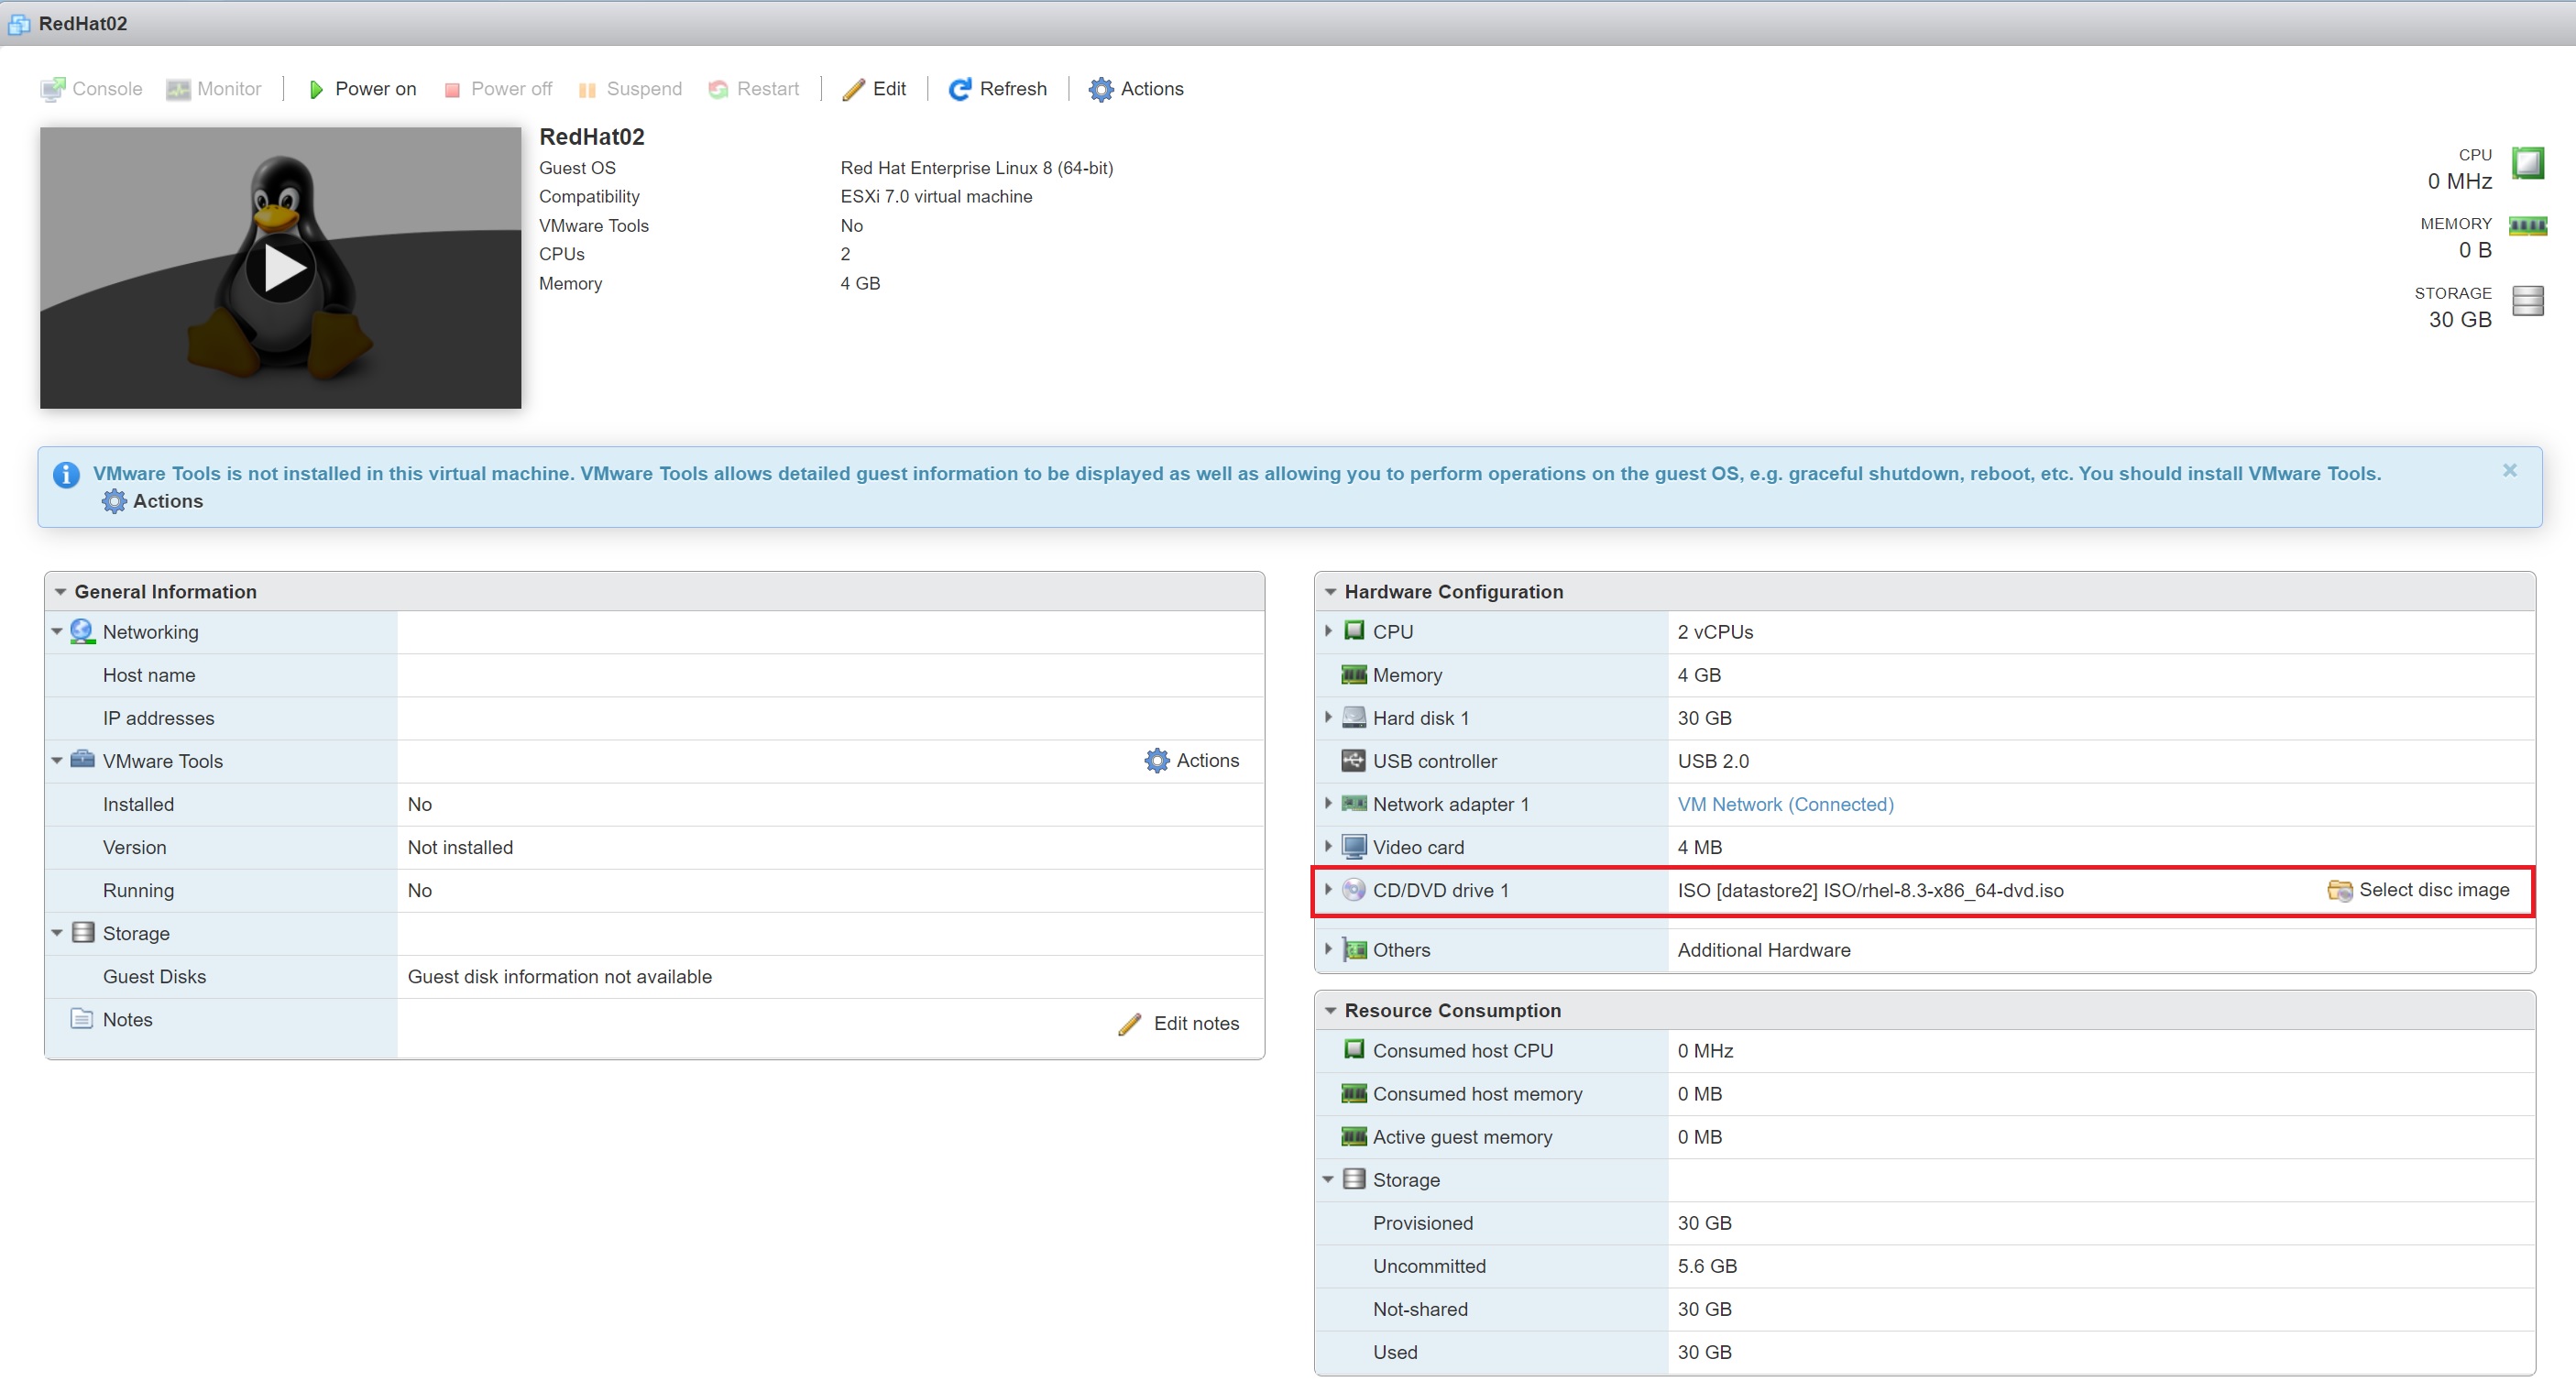Click the Refresh toolbar icon
Viewport: 2576px width, 1392px height.
coord(959,90)
